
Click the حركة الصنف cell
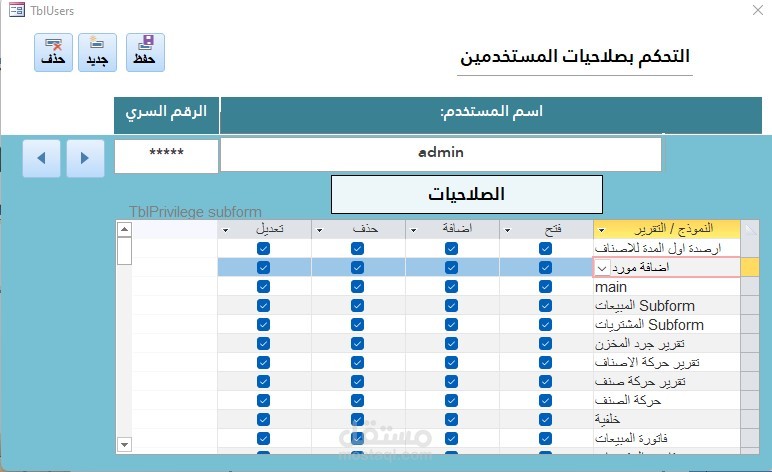tap(667, 400)
